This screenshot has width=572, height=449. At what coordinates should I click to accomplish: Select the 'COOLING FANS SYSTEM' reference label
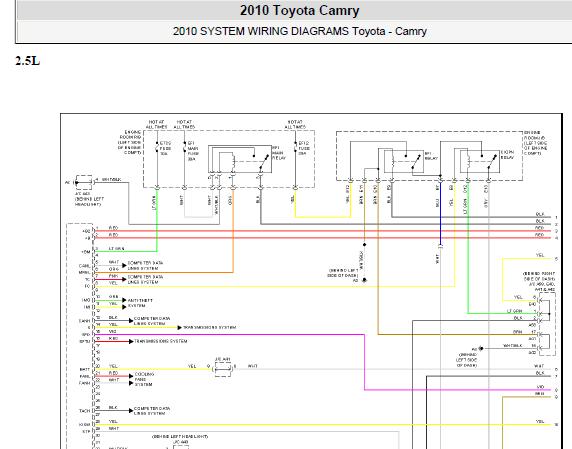[144, 379]
